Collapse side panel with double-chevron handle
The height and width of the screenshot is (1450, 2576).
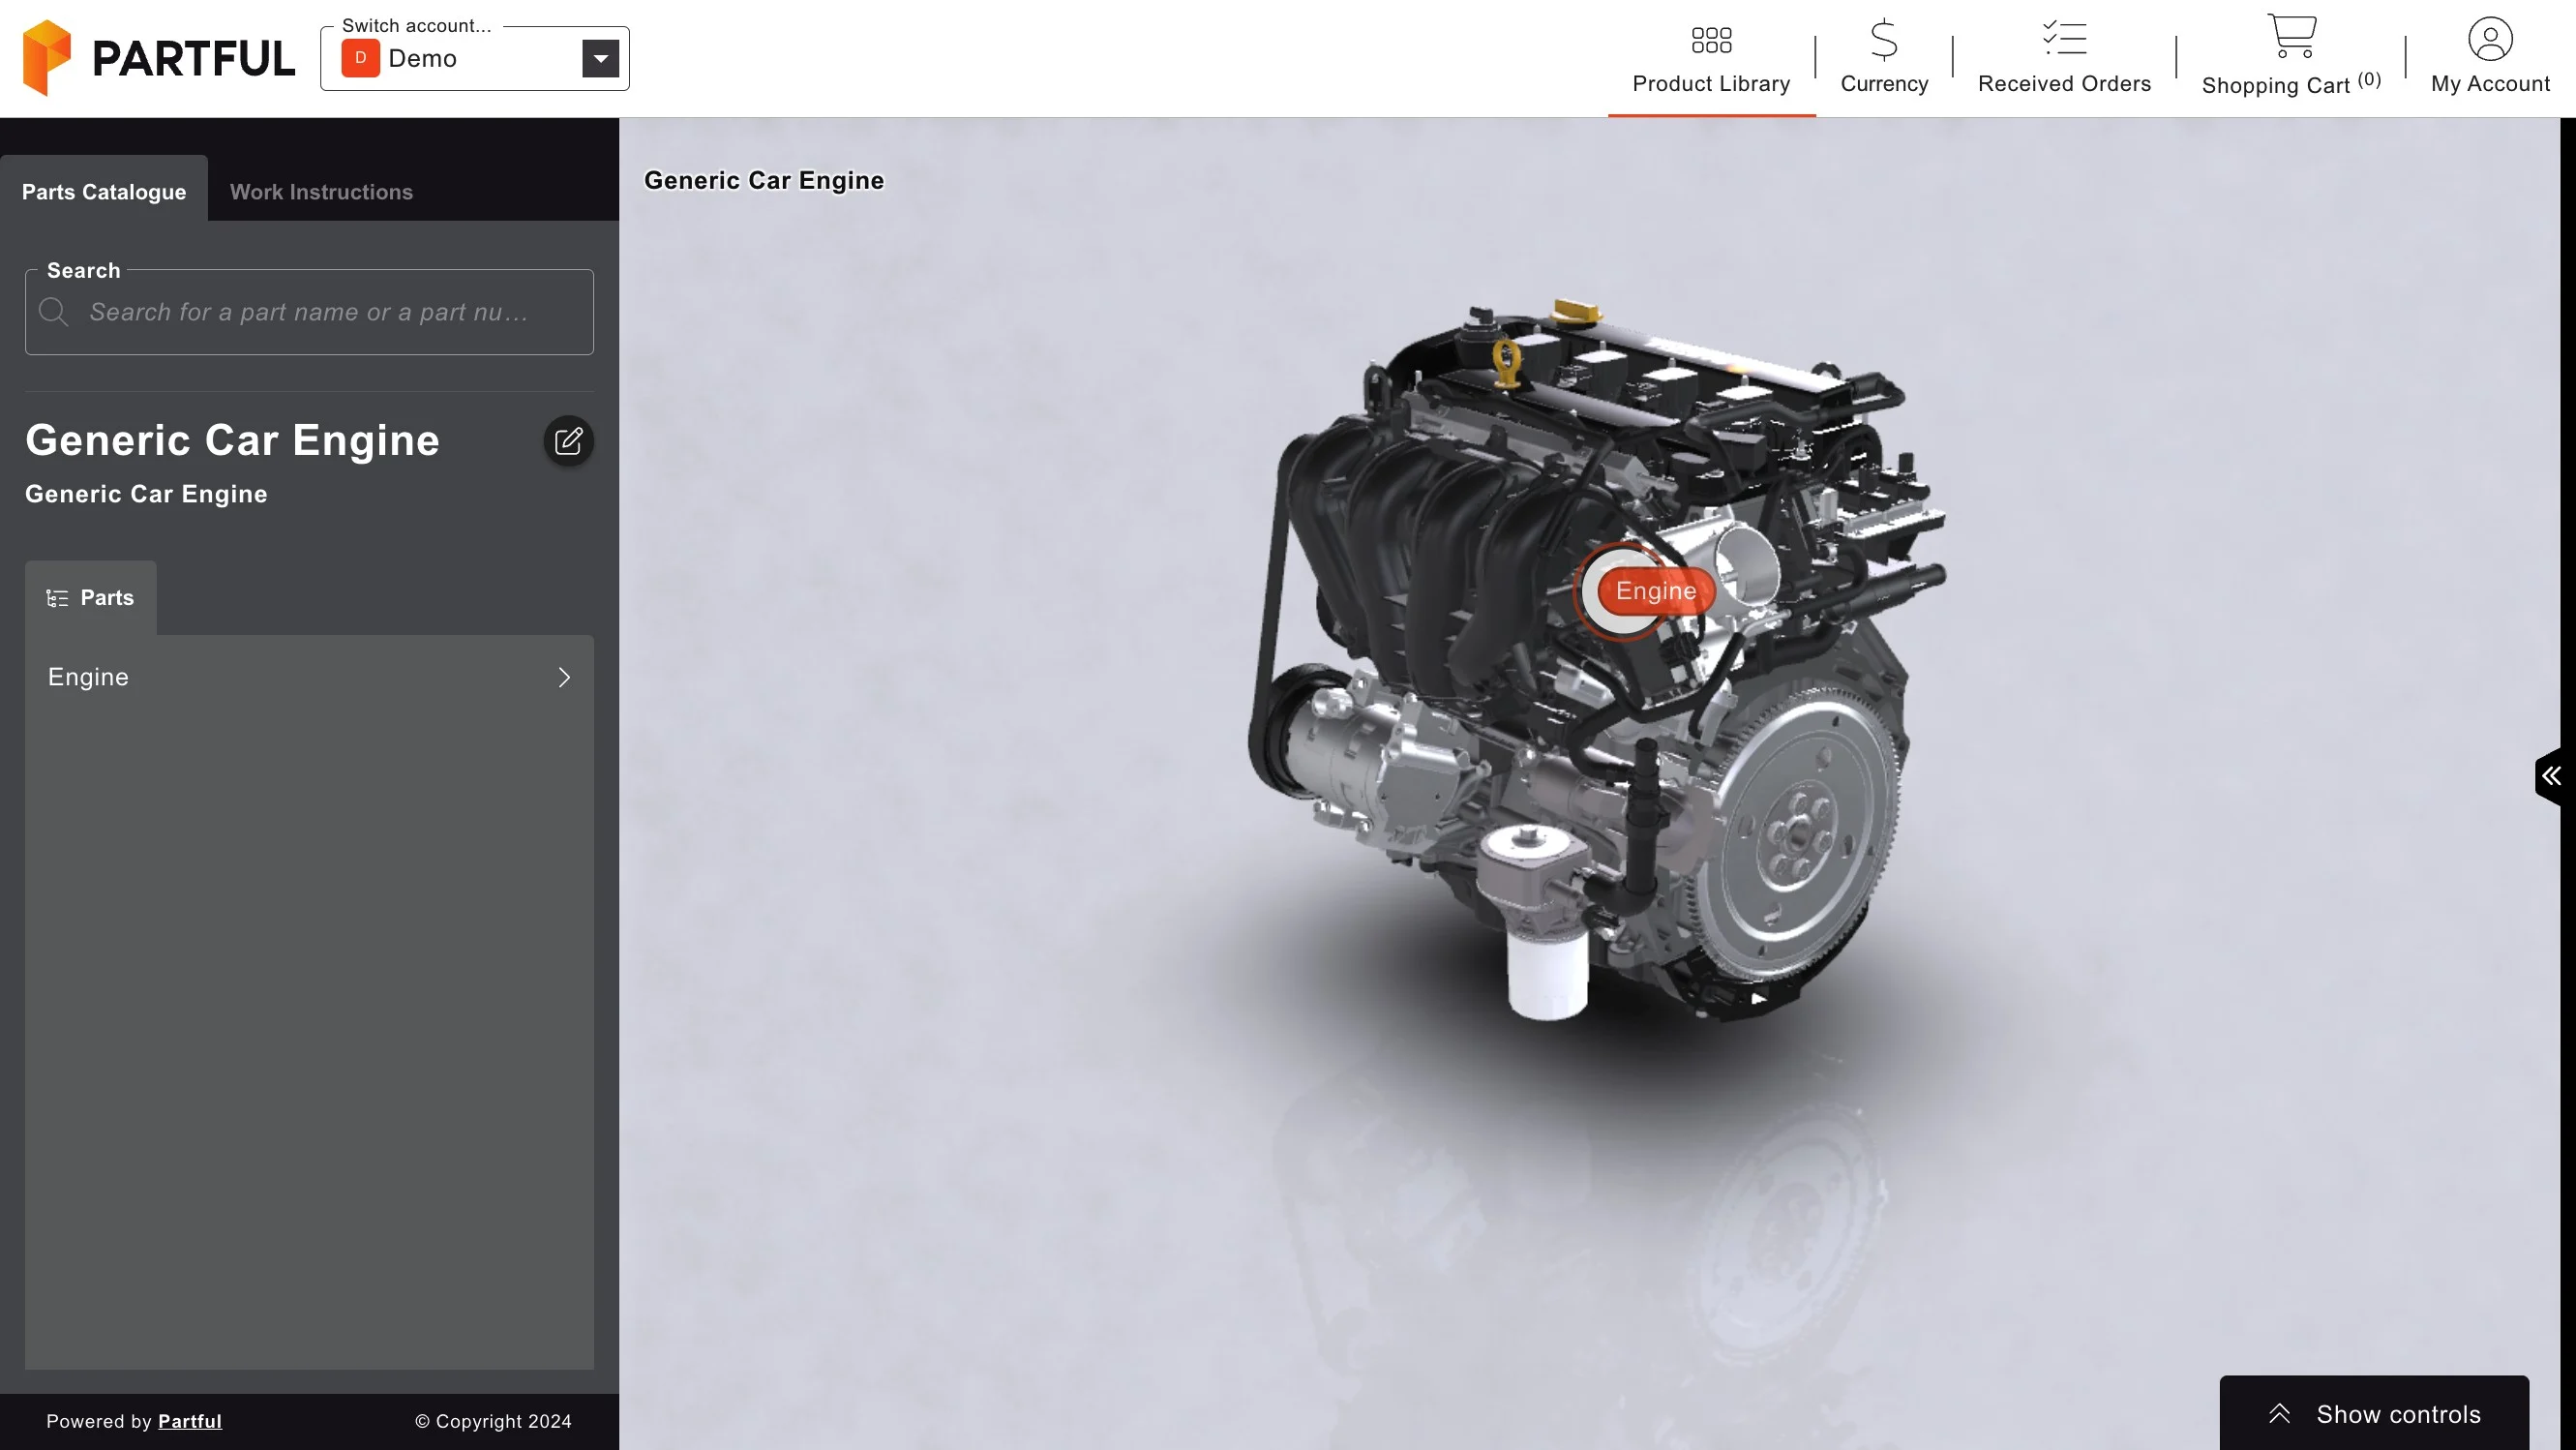2551,776
